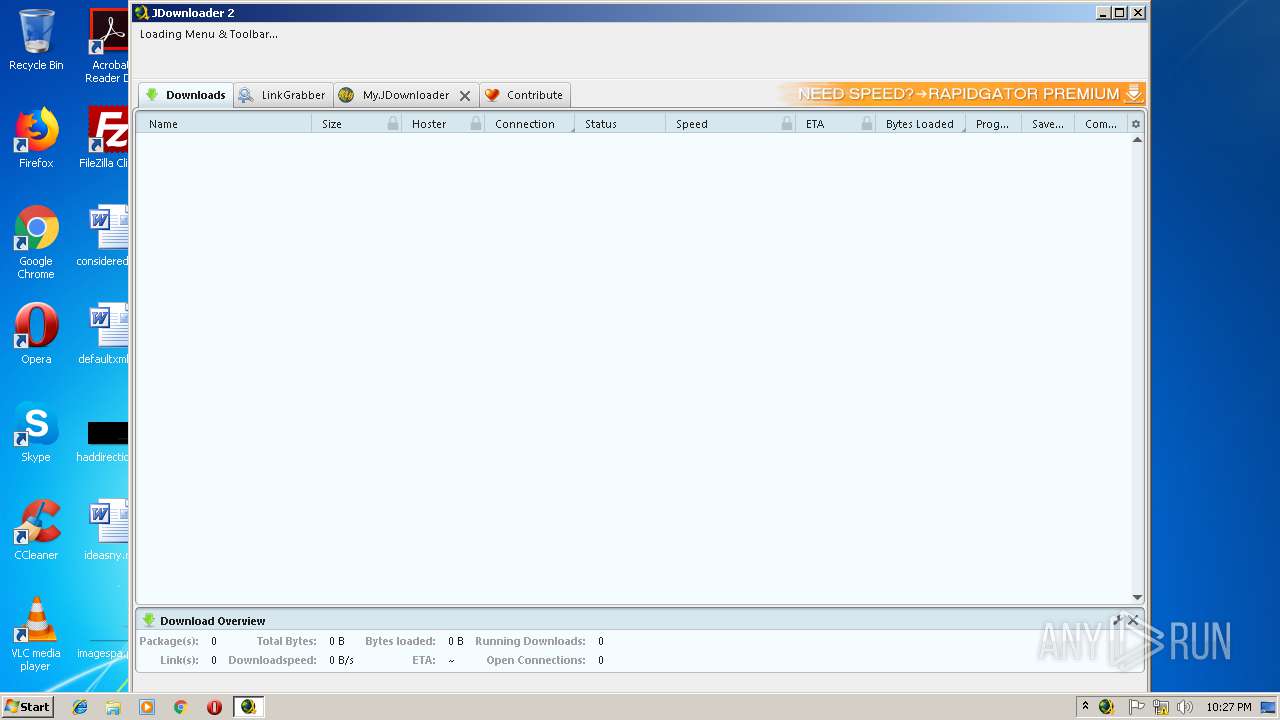Open Chrome from the taskbar

coord(180,707)
